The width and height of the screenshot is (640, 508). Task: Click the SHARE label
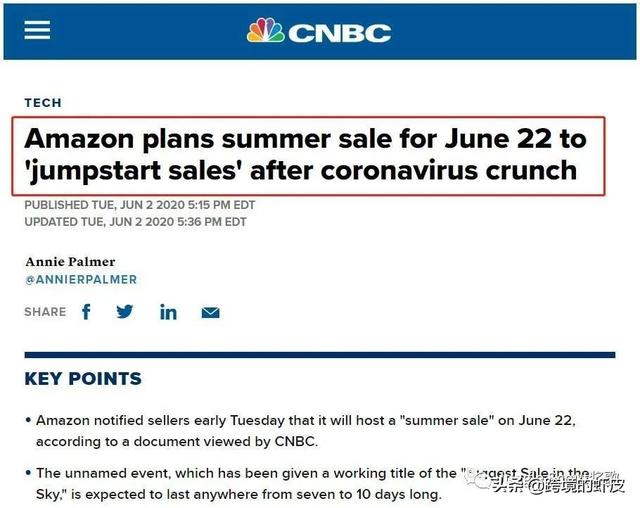pos(45,312)
